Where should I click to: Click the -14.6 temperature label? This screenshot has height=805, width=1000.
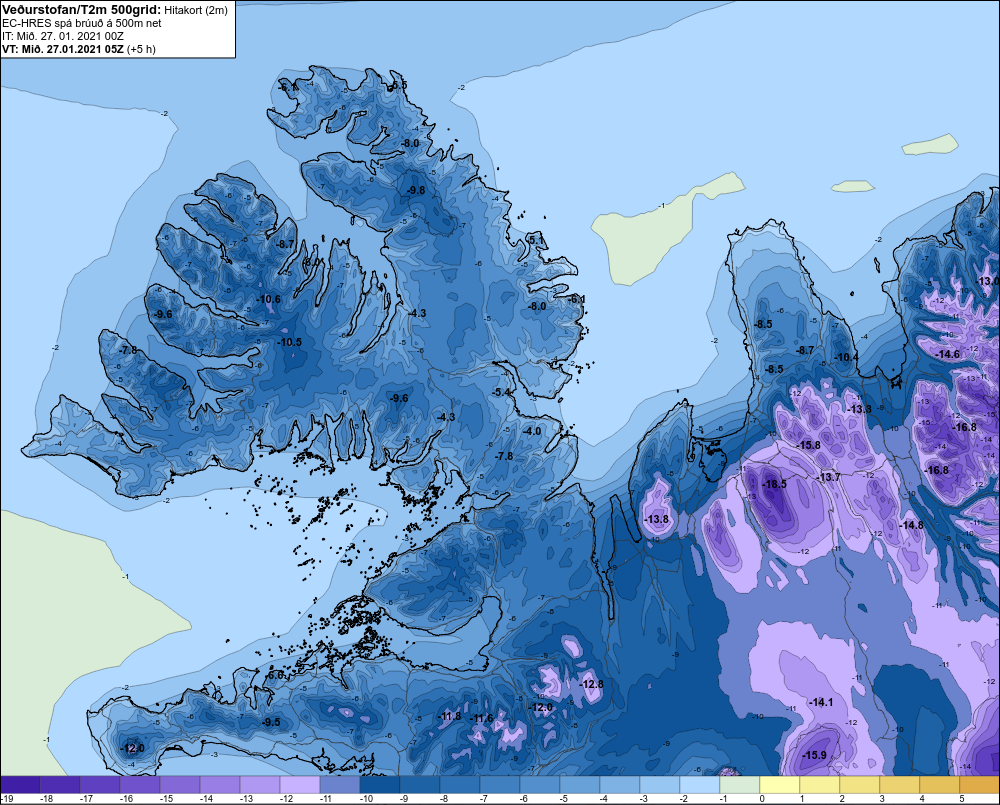[x=948, y=354]
